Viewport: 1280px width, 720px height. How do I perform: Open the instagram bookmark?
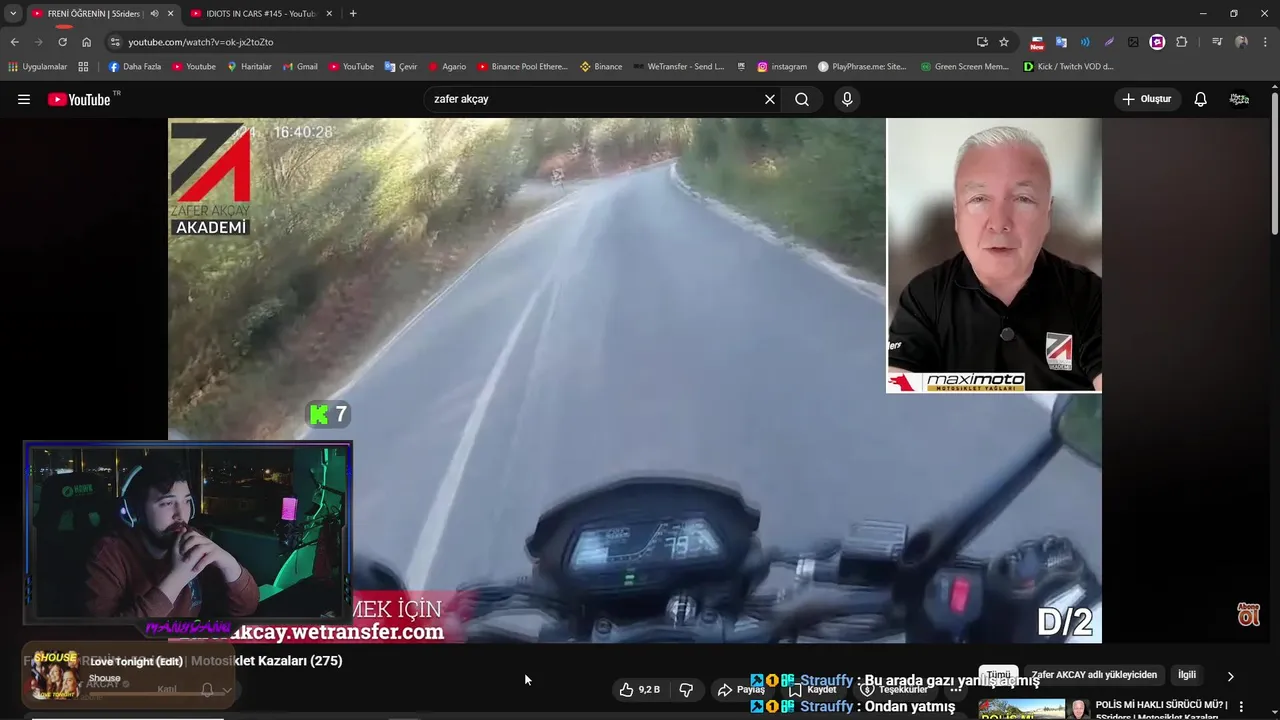(x=781, y=66)
